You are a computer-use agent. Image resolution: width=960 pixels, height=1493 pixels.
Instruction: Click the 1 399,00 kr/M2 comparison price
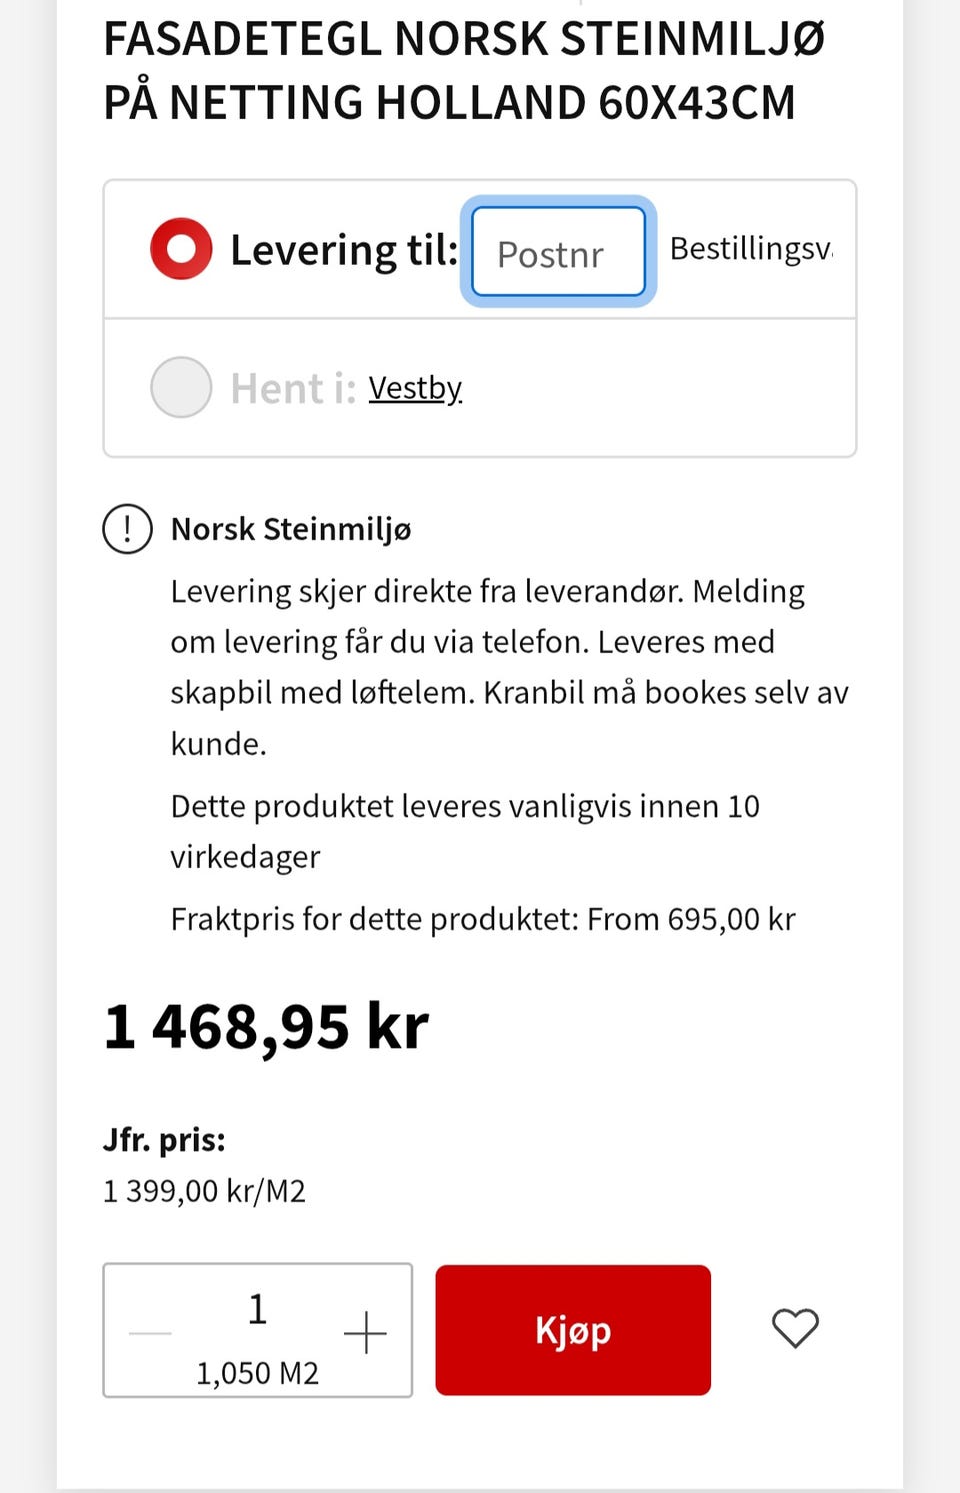tap(204, 1191)
